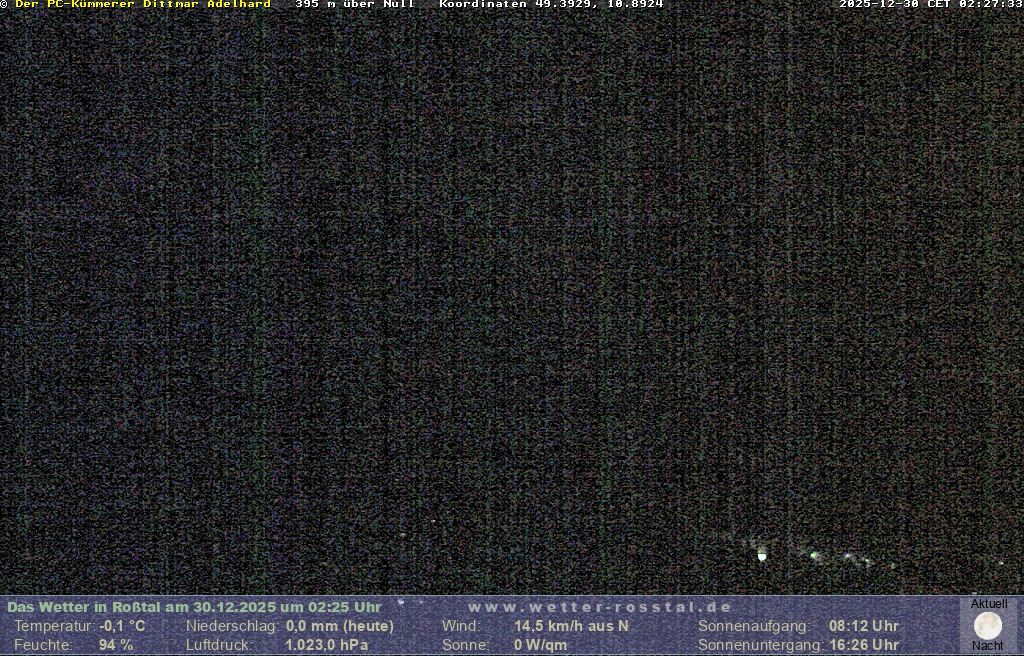
Task: Click the Niederschlag value 0,0 mm (heute)
Action: coord(340,626)
